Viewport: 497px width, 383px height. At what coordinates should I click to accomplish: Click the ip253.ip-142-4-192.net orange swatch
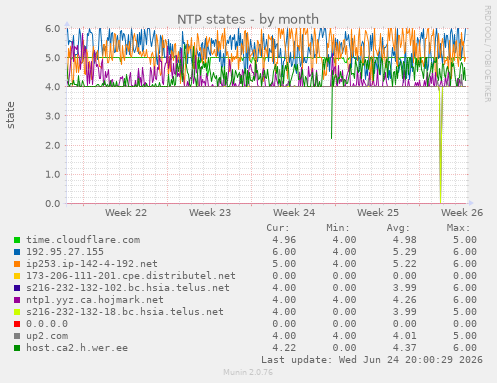pos(17,264)
